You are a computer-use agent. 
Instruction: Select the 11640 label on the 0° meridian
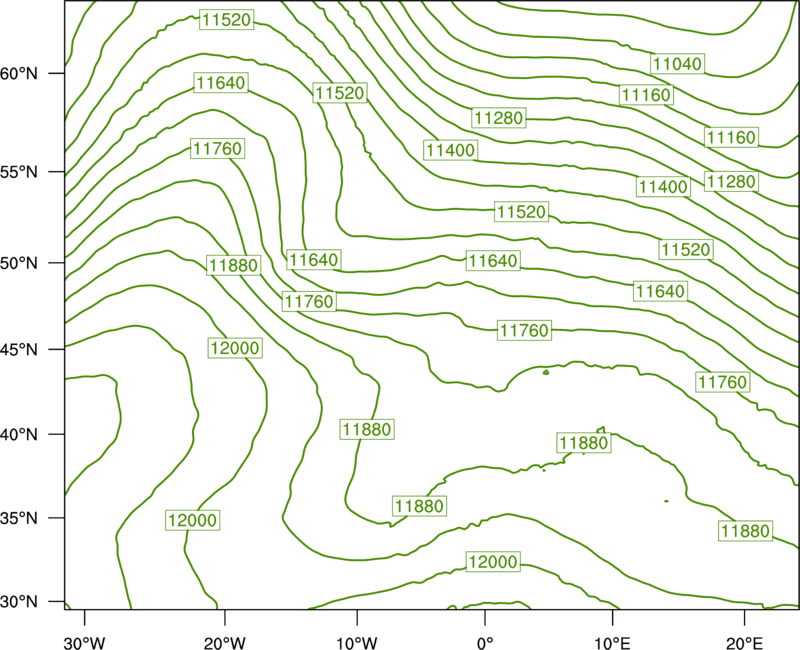pos(493,261)
